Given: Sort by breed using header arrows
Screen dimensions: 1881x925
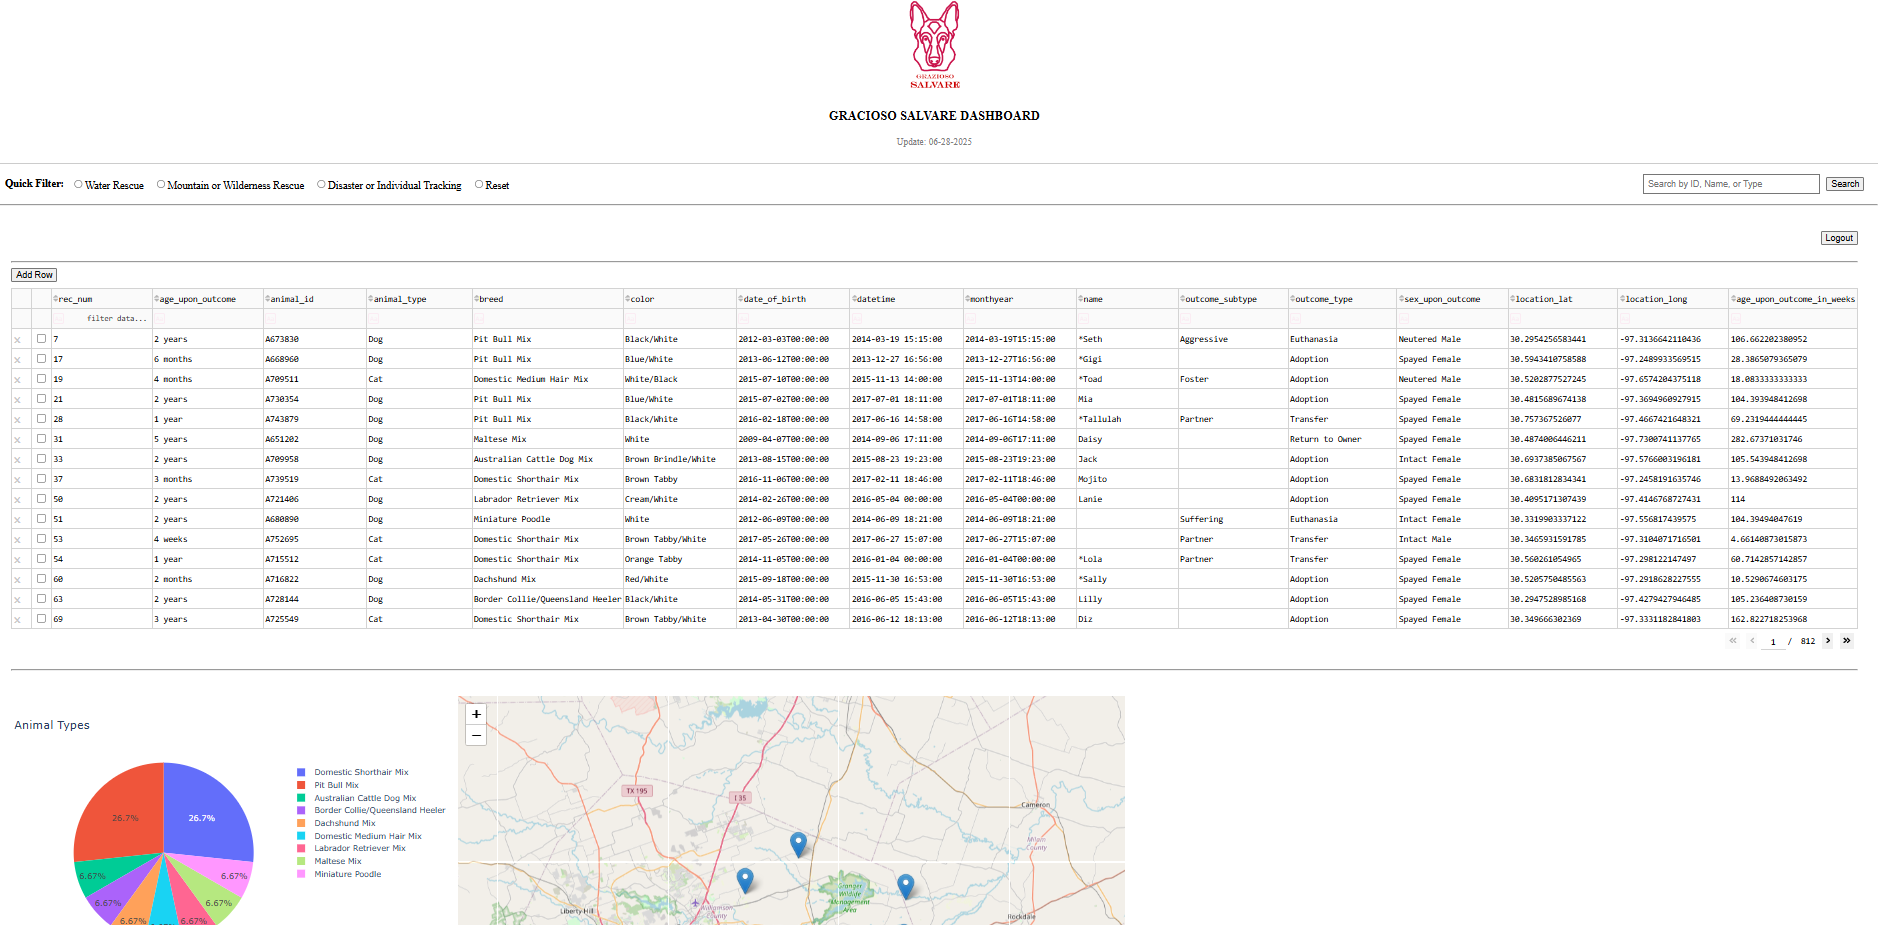Looking at the screenshot, I should pyautogui.click(x=477, y=299).
